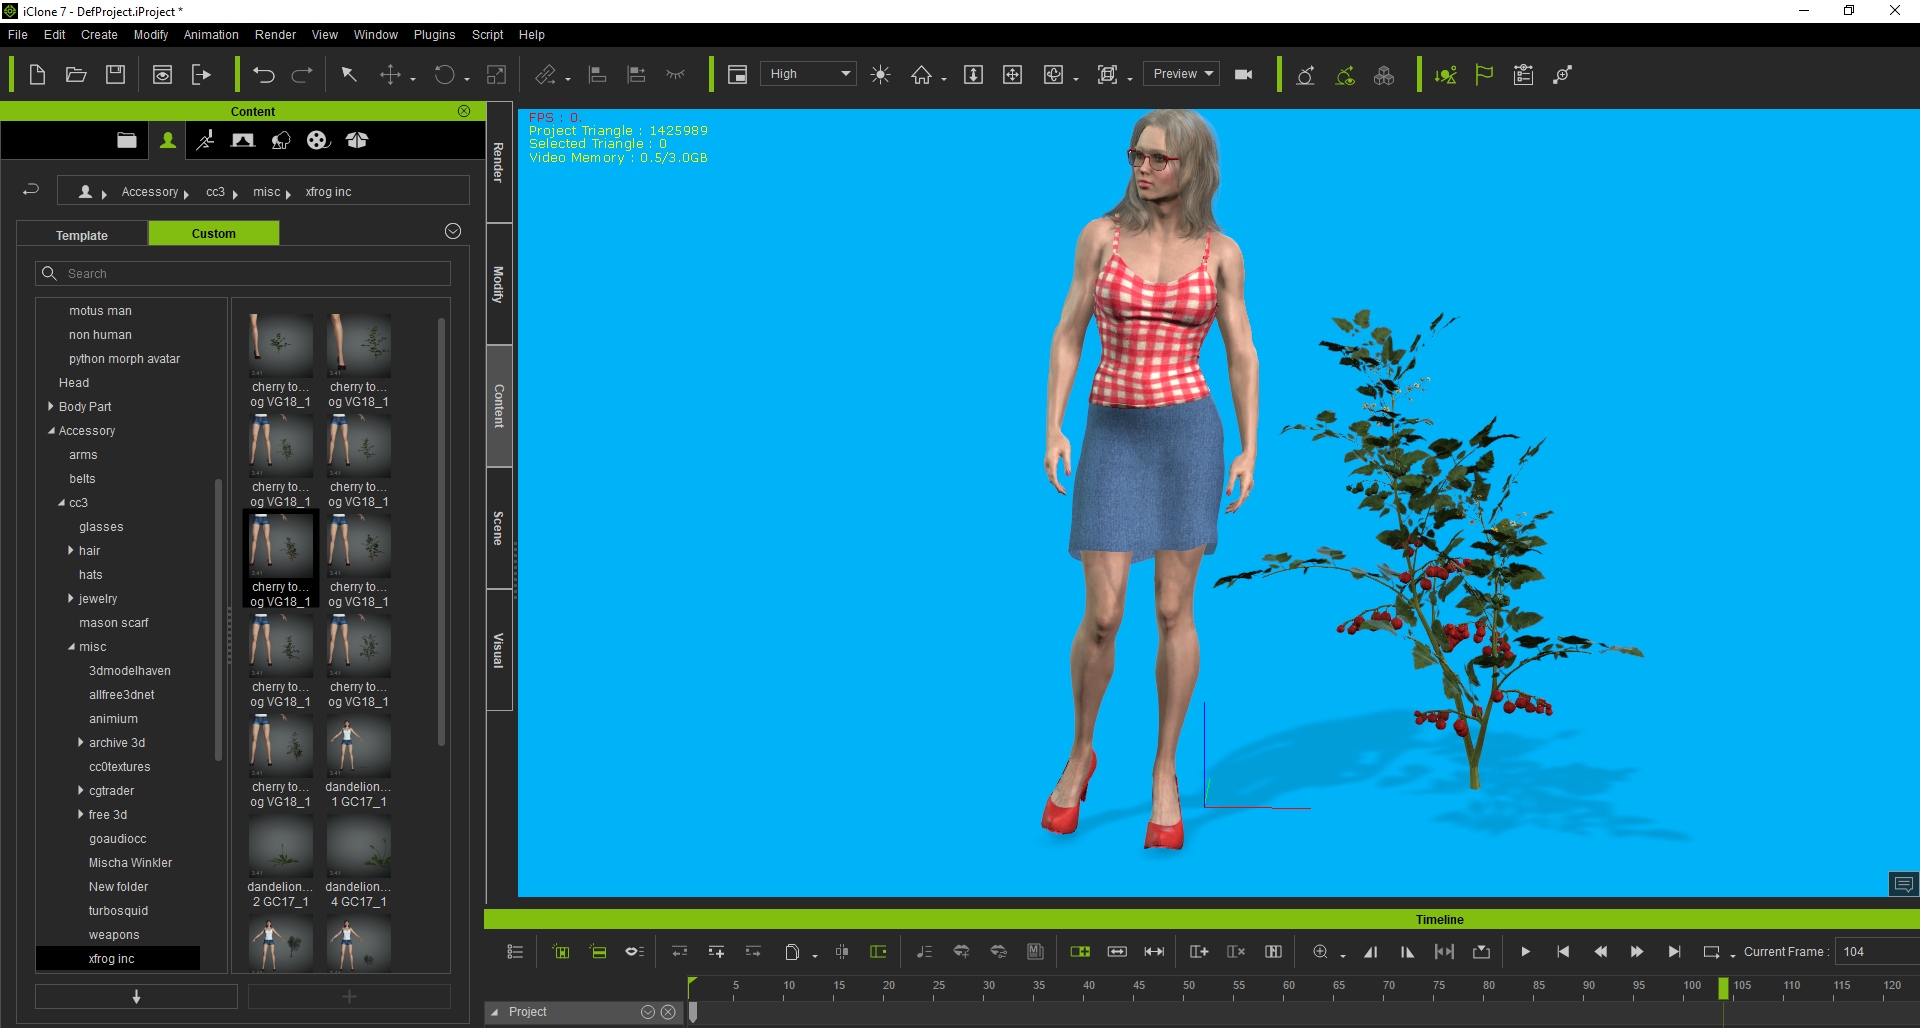Open the Visual side tab
The image size is (1920, 1028).
pos(499,650)
